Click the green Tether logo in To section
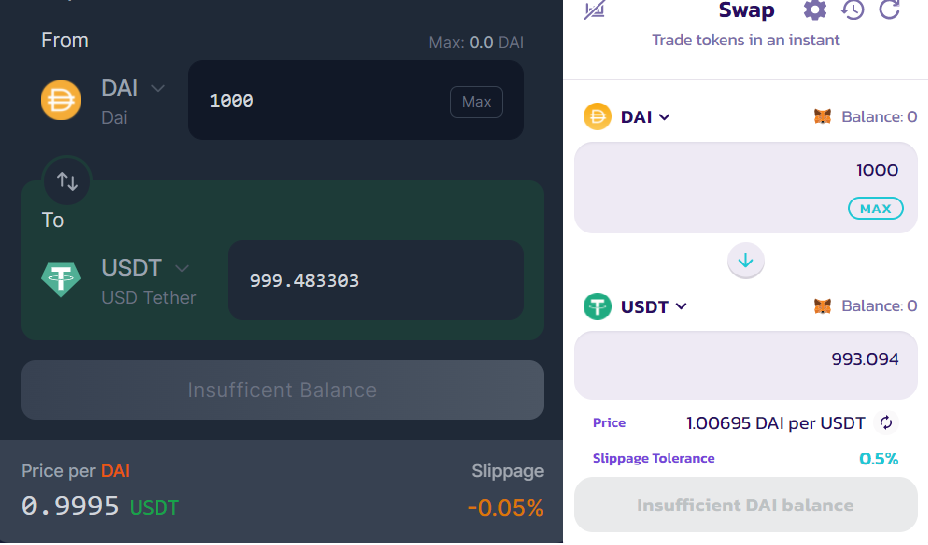This screenshot has height=545, width=928. (x=61, y=279)
